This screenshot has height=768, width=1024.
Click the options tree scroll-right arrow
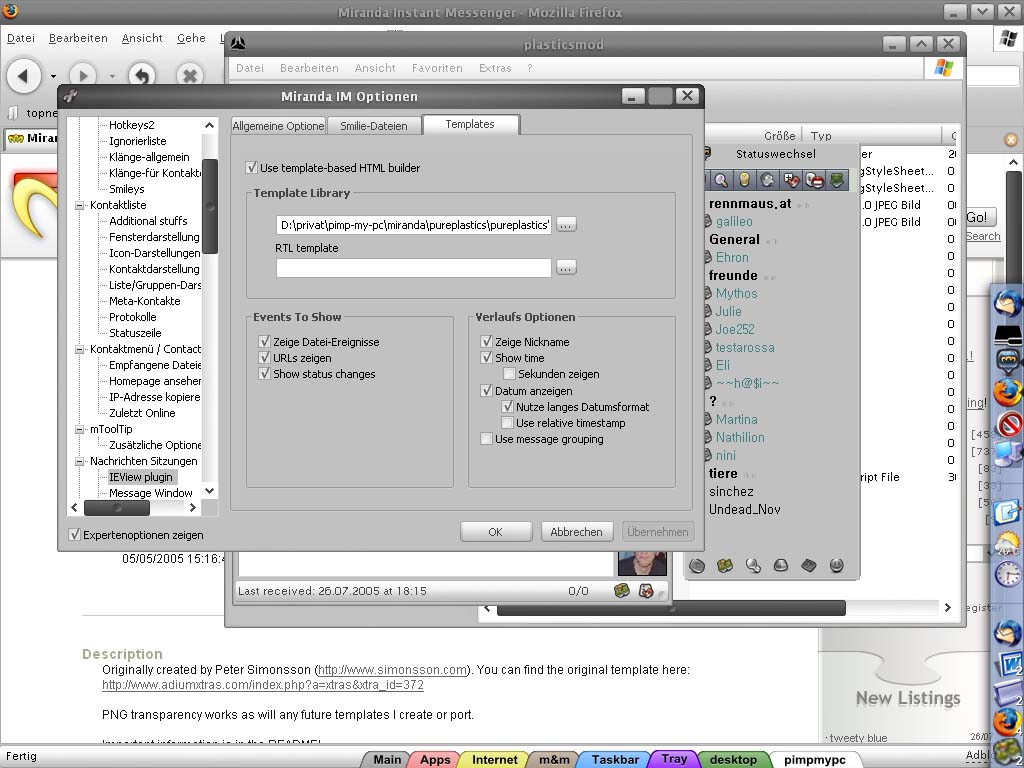tap(193, 507)
